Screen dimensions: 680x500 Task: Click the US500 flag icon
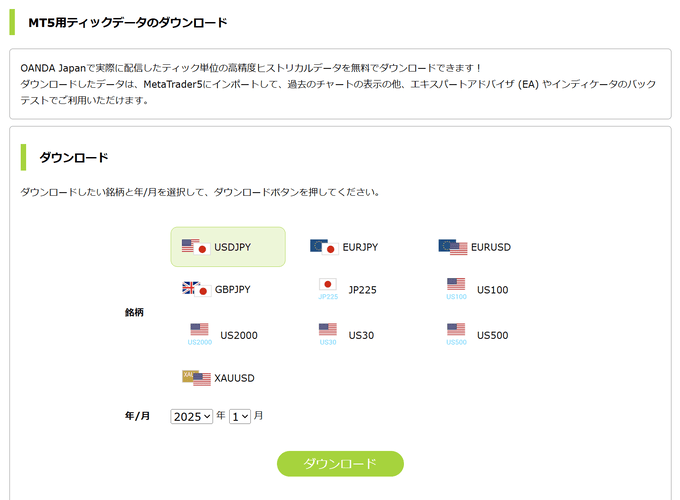click(456, 330)
